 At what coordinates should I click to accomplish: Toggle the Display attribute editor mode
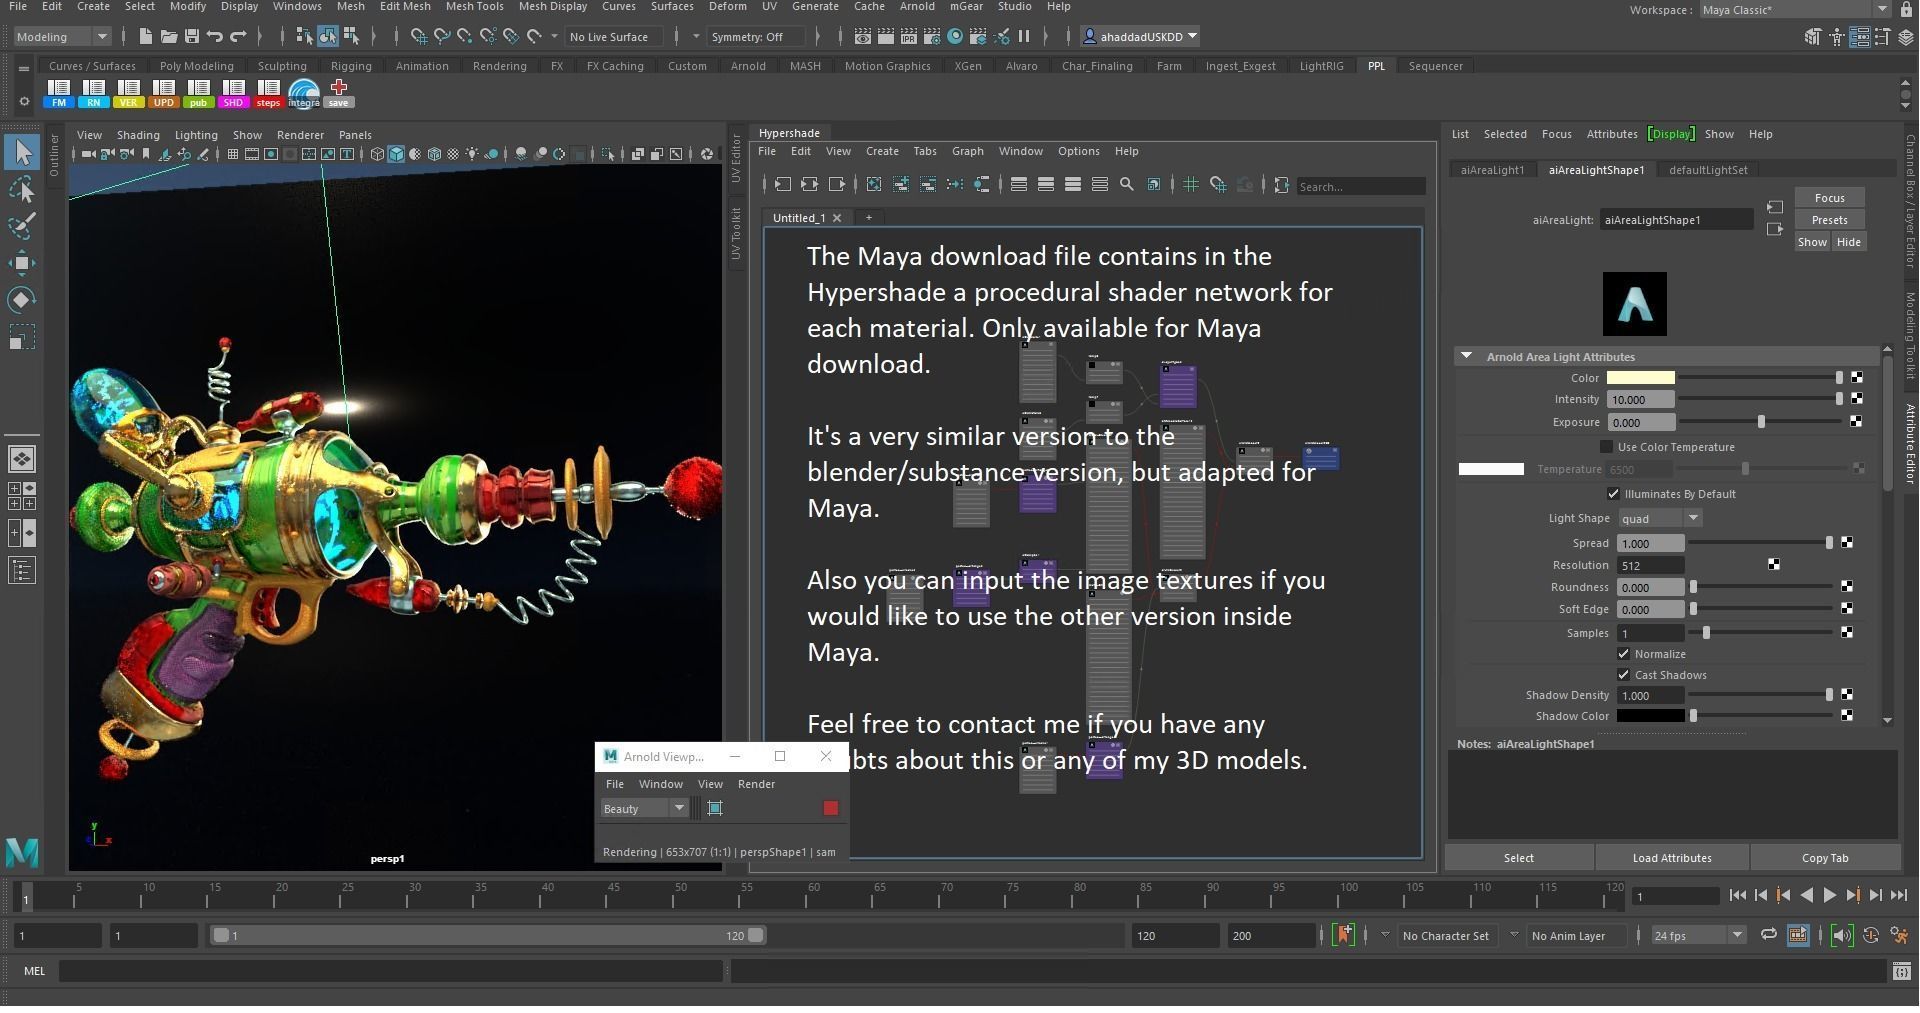point(1672,134)
